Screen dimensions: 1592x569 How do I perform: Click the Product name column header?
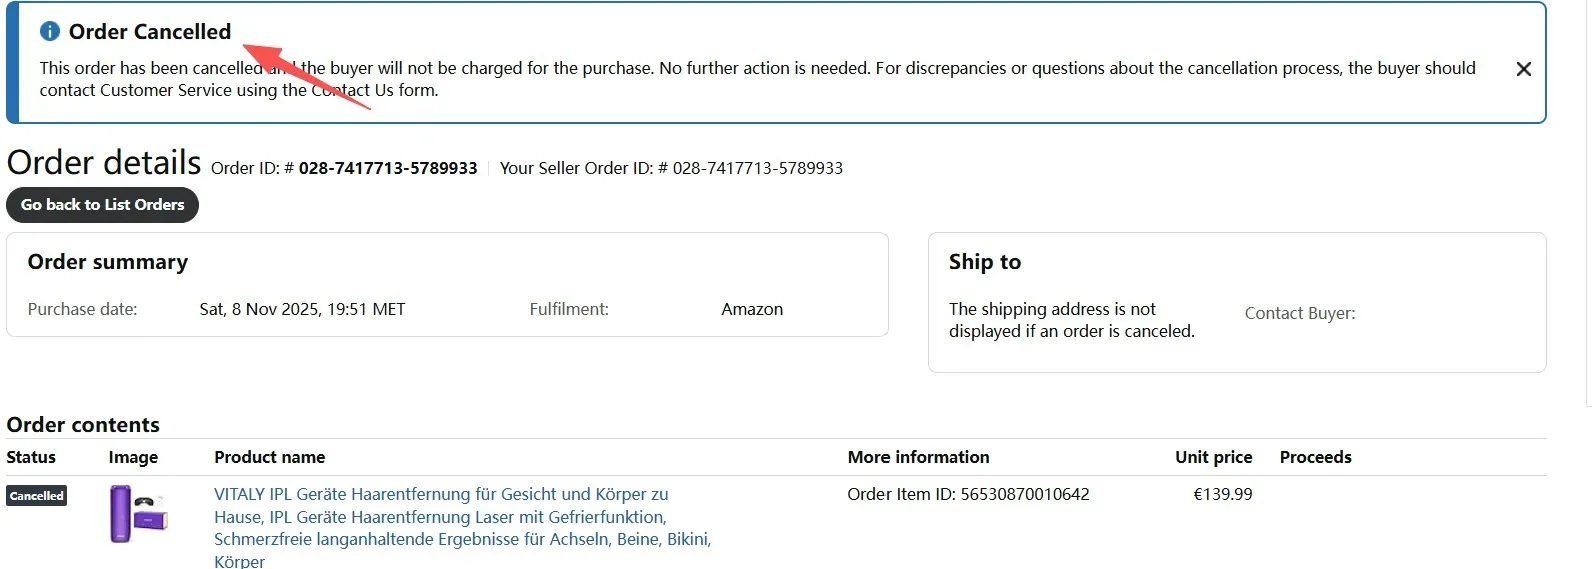click(269, 457)
